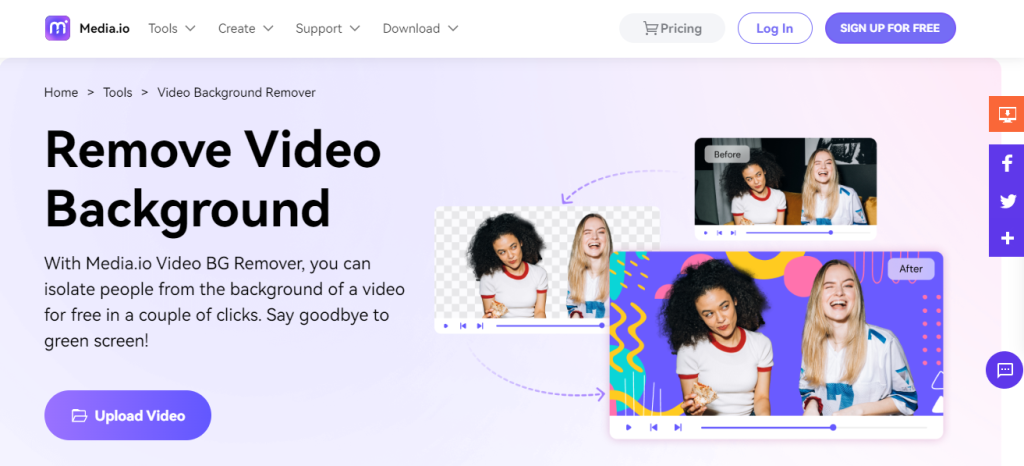The width and height of the screenshot is (1024, 466).
Task: Play the transparent background preview
Action: coord(445,326)
